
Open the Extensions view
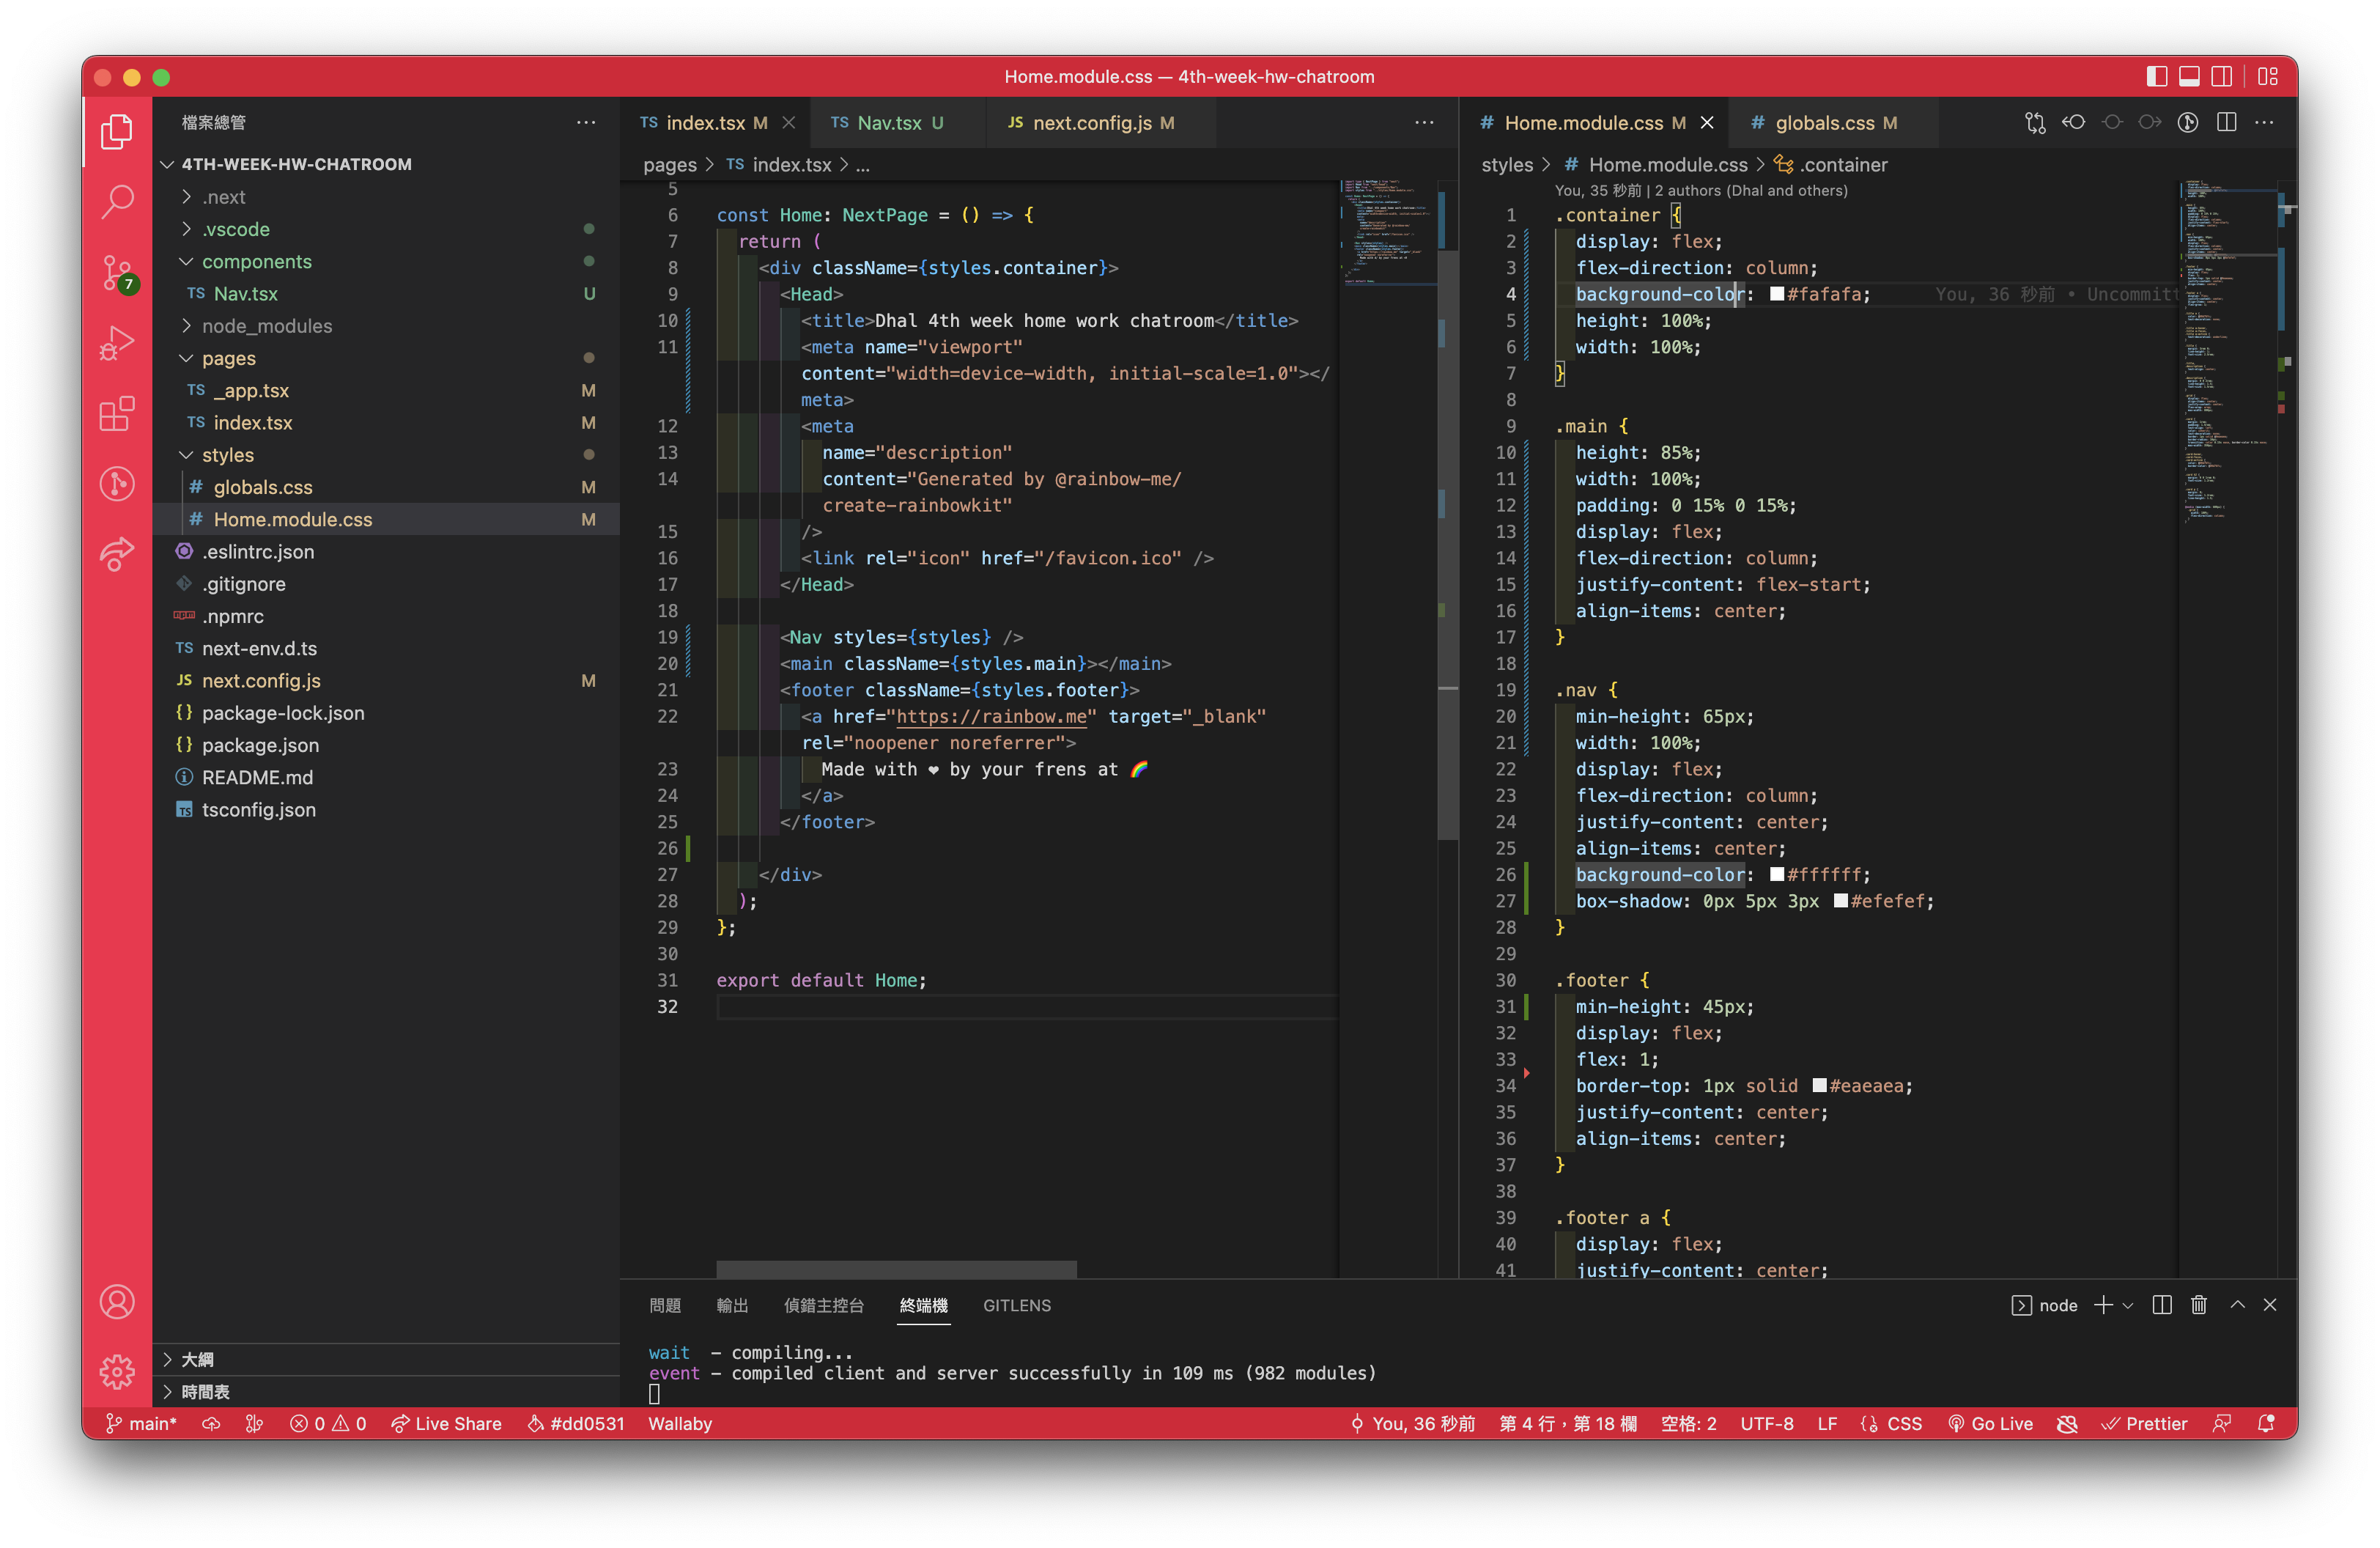click(117, 413)
